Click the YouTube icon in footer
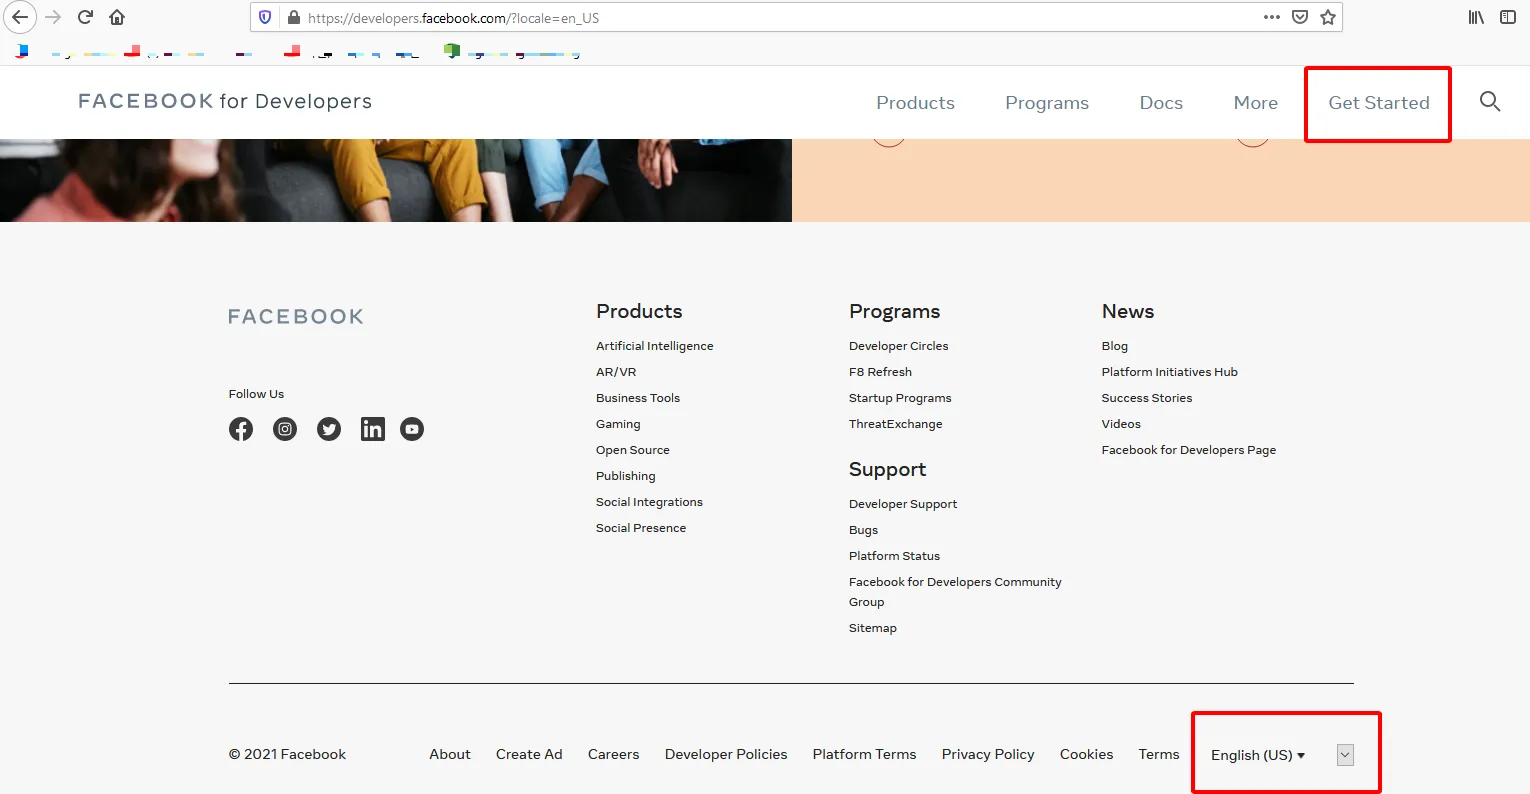1530x794 pixels. click(412, 429)
